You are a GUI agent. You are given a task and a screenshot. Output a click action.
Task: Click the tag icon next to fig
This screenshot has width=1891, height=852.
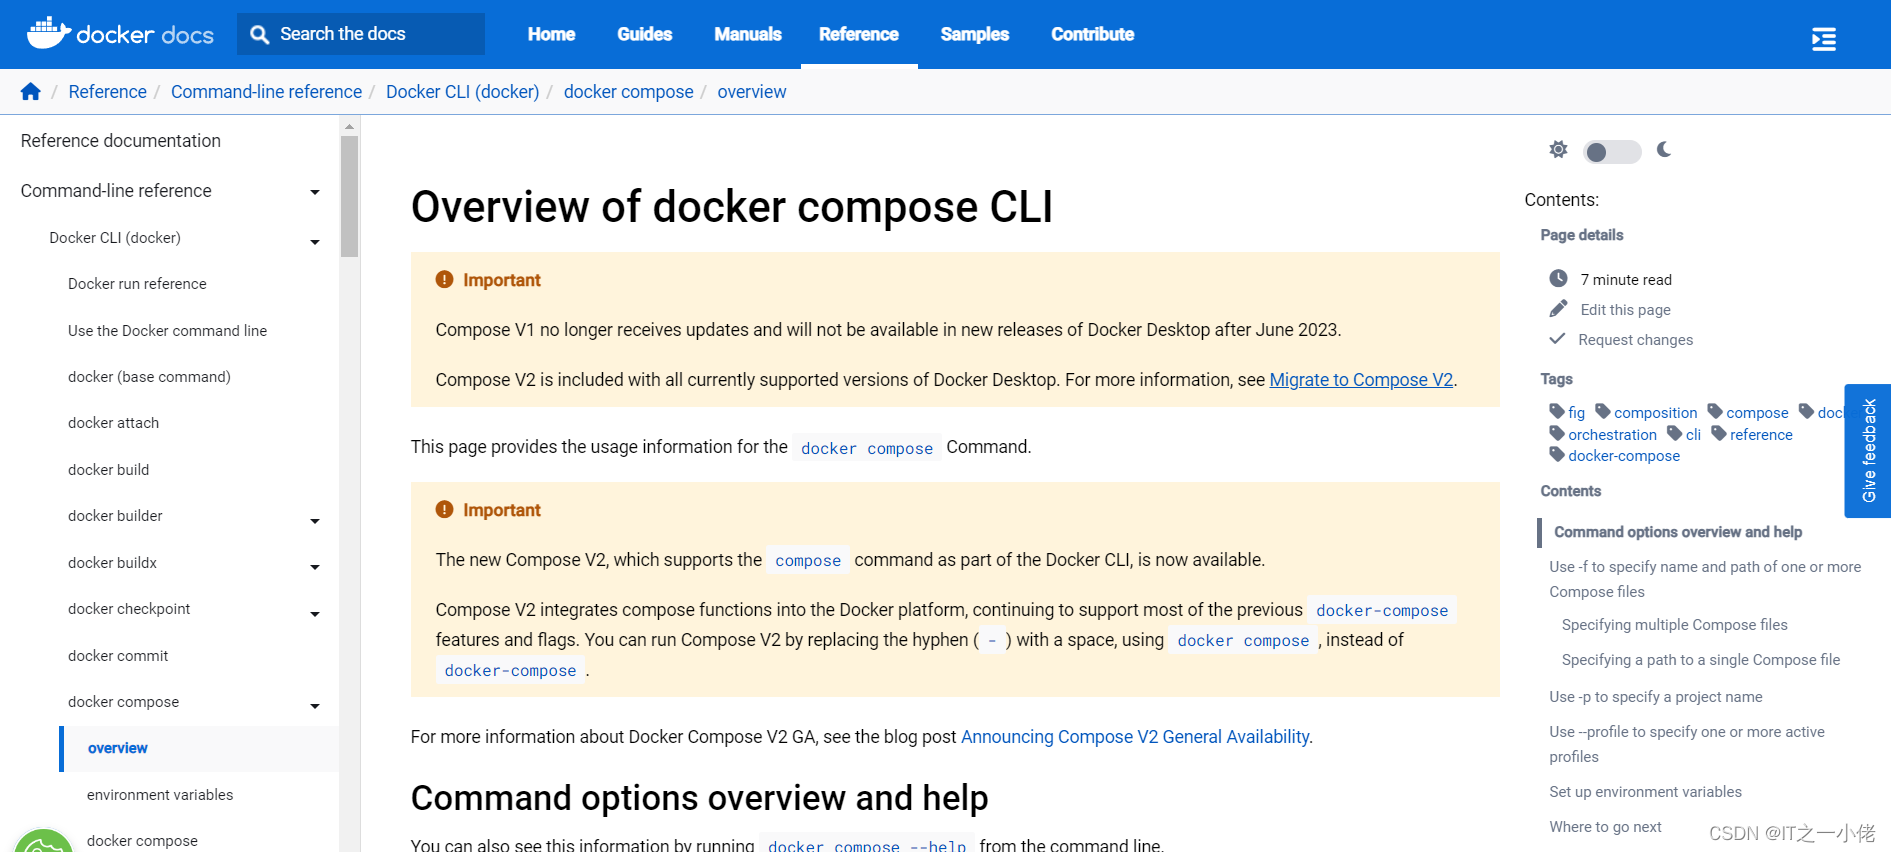[1557, 411]
